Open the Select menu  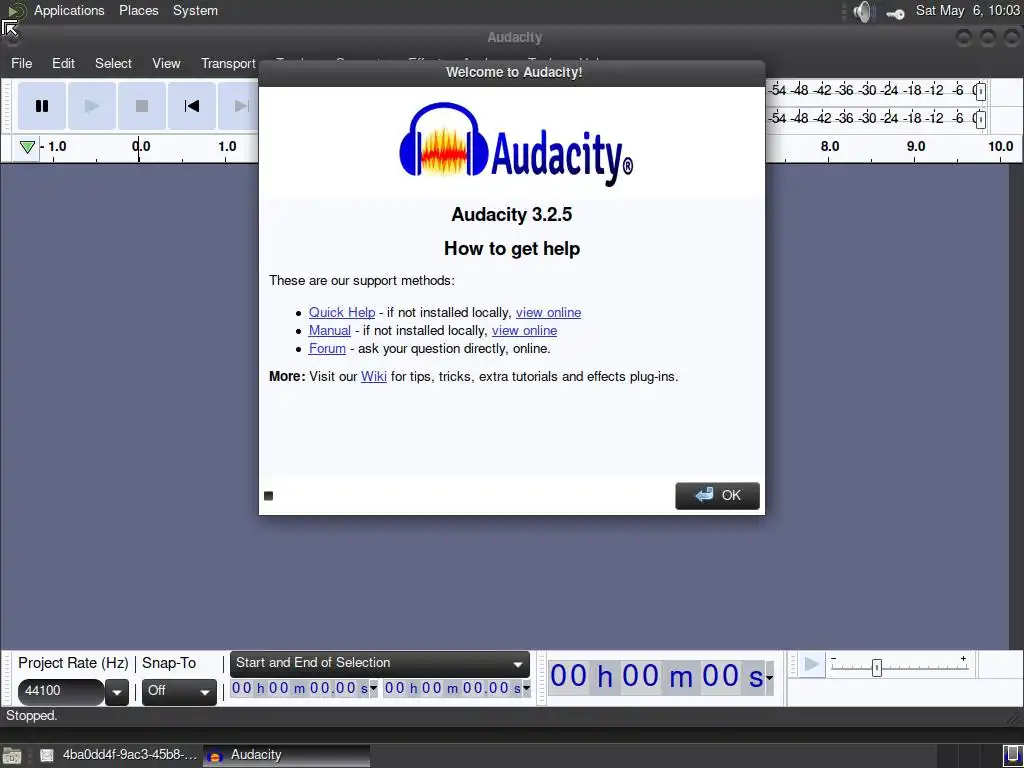(113, 63)
